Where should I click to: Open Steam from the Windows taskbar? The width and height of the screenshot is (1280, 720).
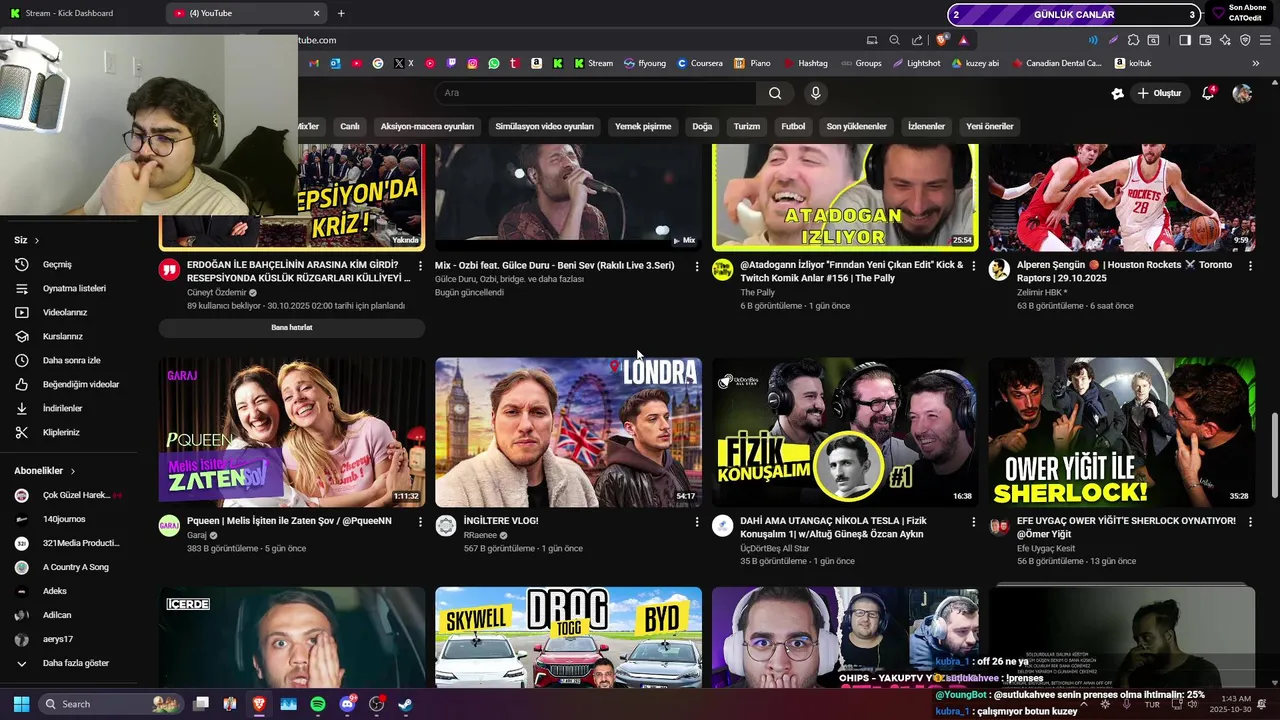[406, 704]
